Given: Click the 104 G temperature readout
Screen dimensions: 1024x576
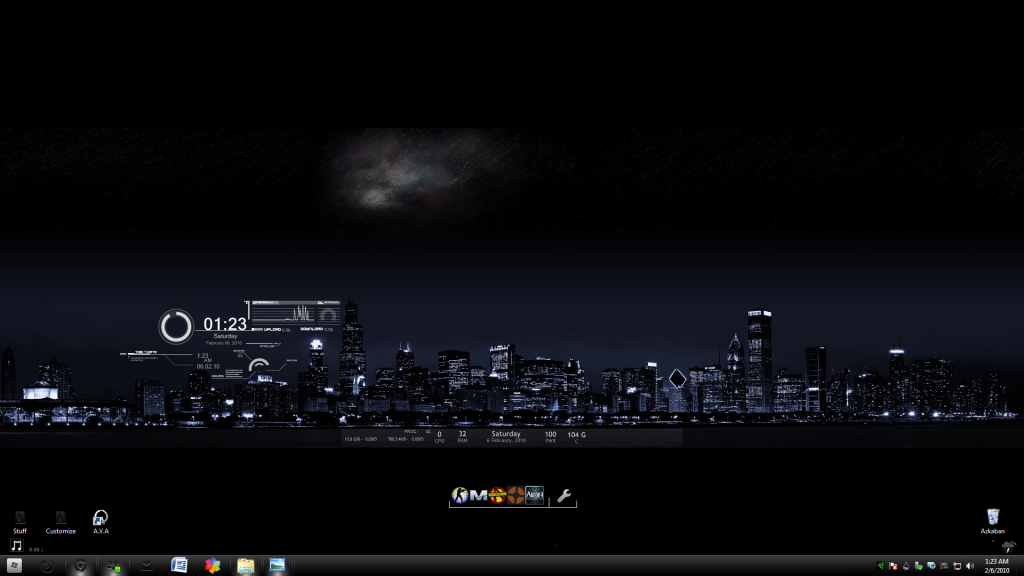Looking at the screenshot, I should [x=577, y=437].
